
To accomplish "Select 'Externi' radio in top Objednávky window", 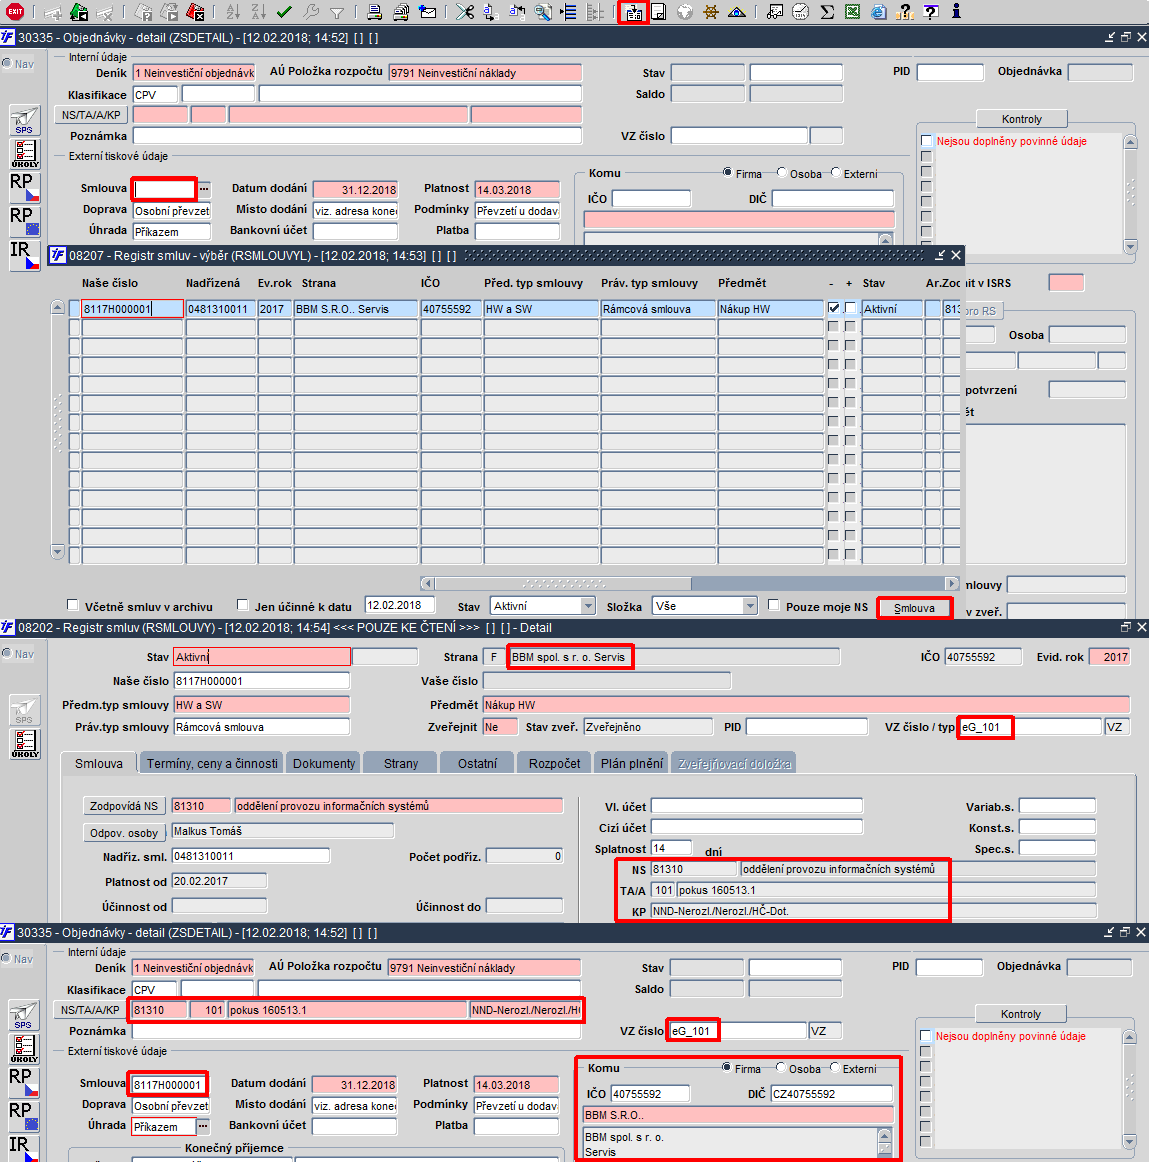I will point(835,172).
